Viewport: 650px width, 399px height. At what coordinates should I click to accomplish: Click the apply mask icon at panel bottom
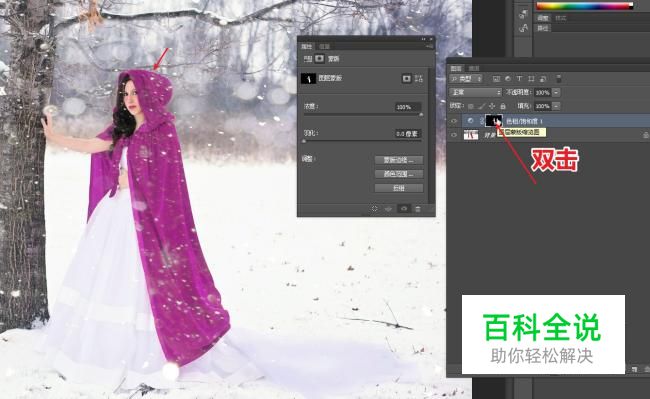388,209
